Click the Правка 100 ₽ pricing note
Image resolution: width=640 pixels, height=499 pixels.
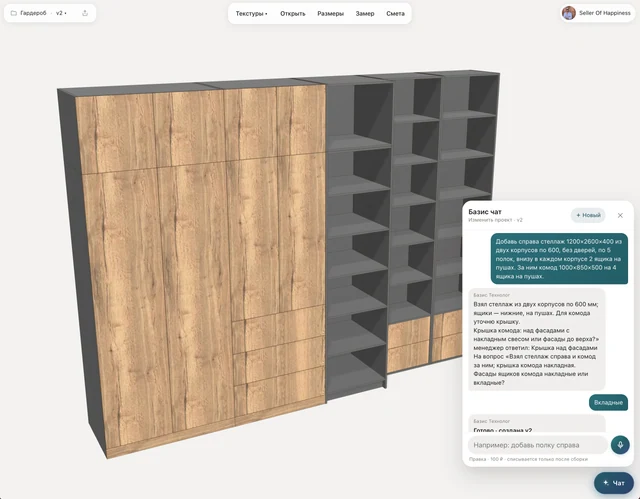[528, 459]
